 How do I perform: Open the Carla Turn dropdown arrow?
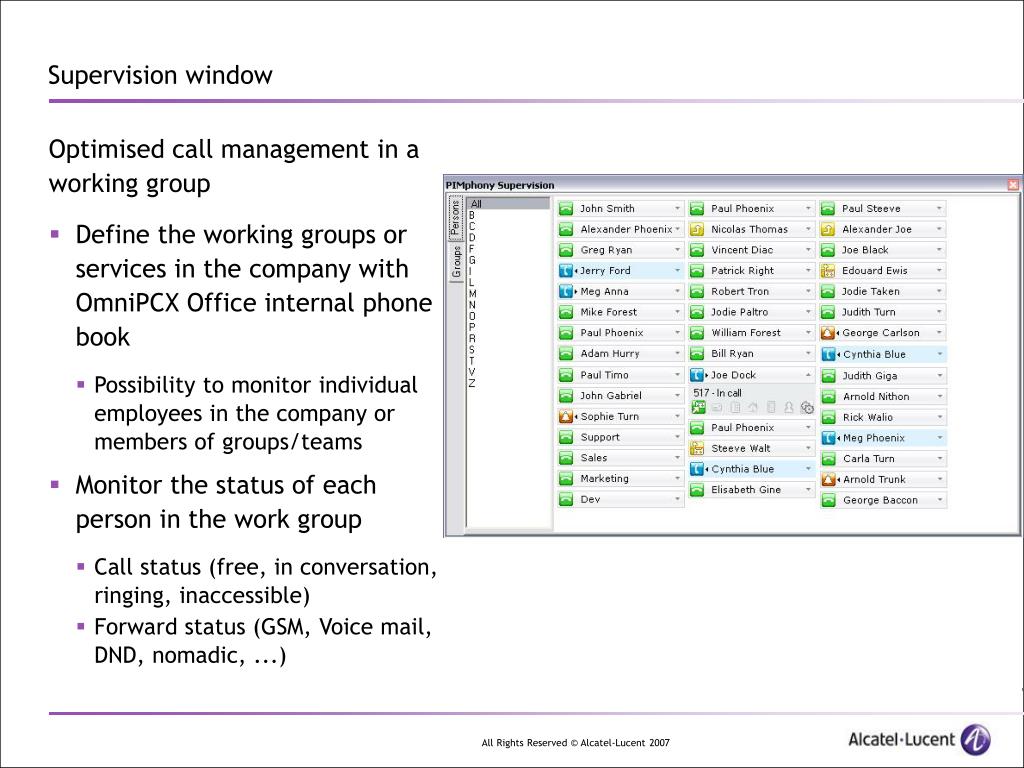[x=940, y=459]
